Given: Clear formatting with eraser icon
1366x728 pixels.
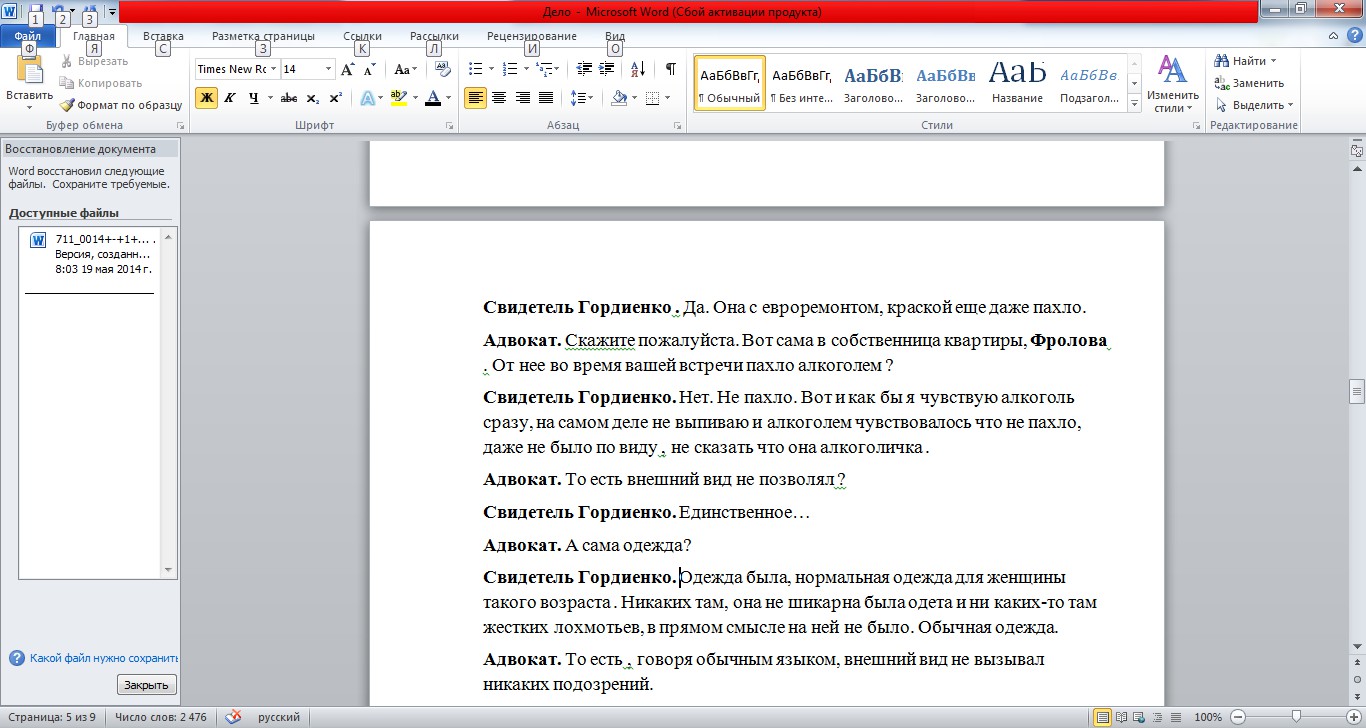Looking at the screenshot, I should tap(444, 69).
